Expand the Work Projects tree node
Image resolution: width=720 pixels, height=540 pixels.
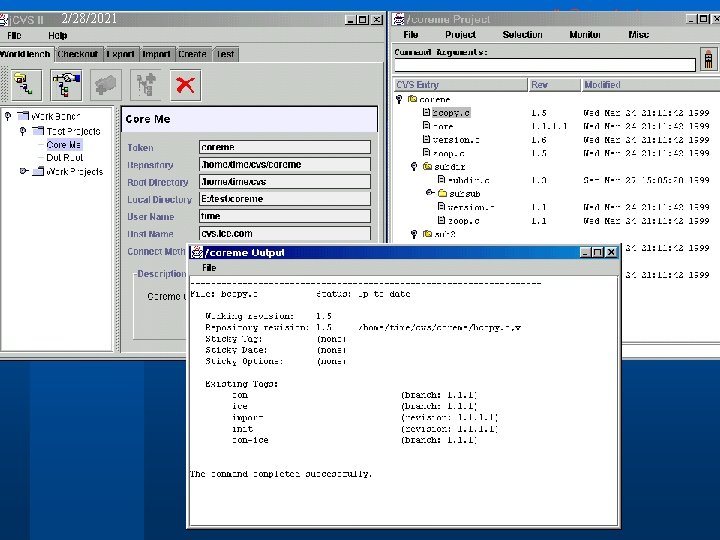pos(23,171)
